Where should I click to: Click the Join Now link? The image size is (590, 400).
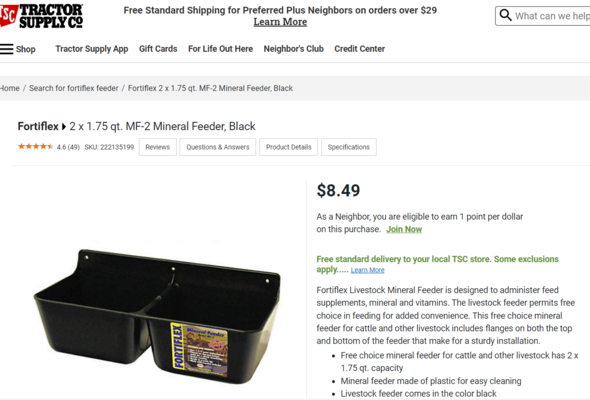[x=404, y=229]
